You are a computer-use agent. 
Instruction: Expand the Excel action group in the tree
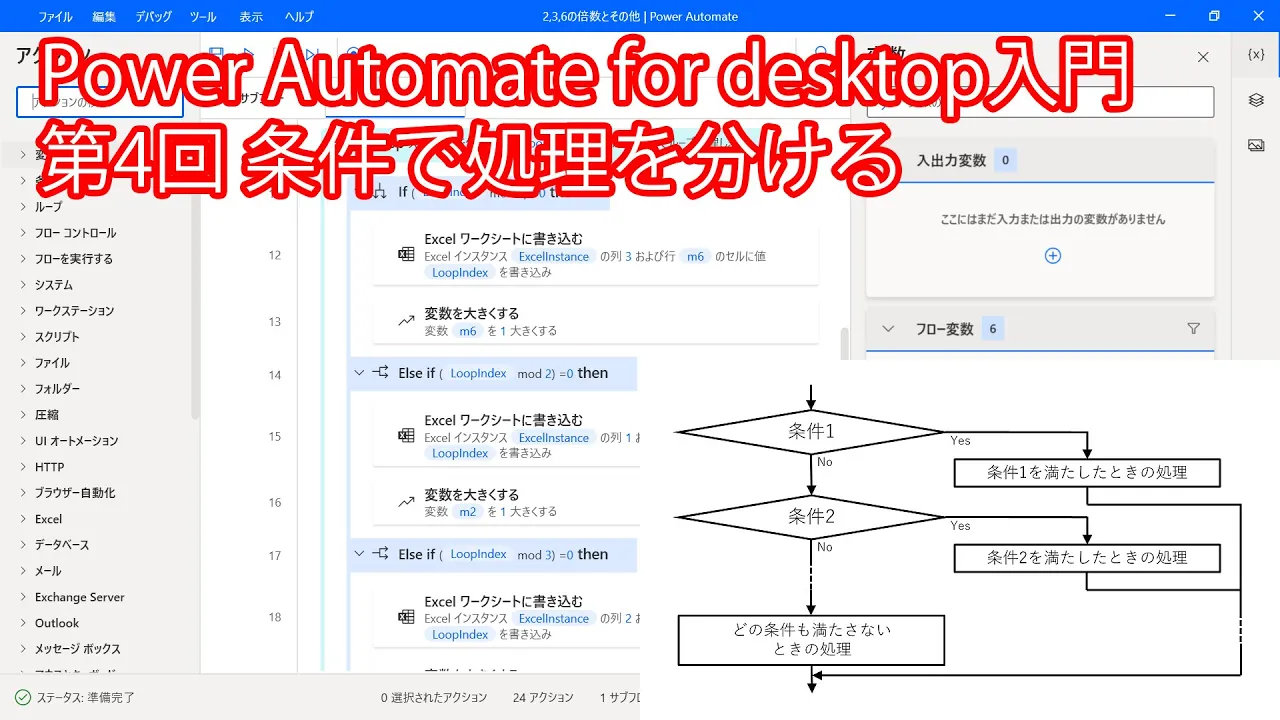24,519
